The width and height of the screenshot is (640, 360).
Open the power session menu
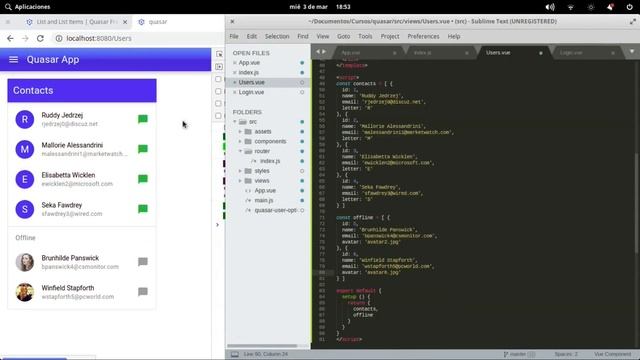click(630, 7)
